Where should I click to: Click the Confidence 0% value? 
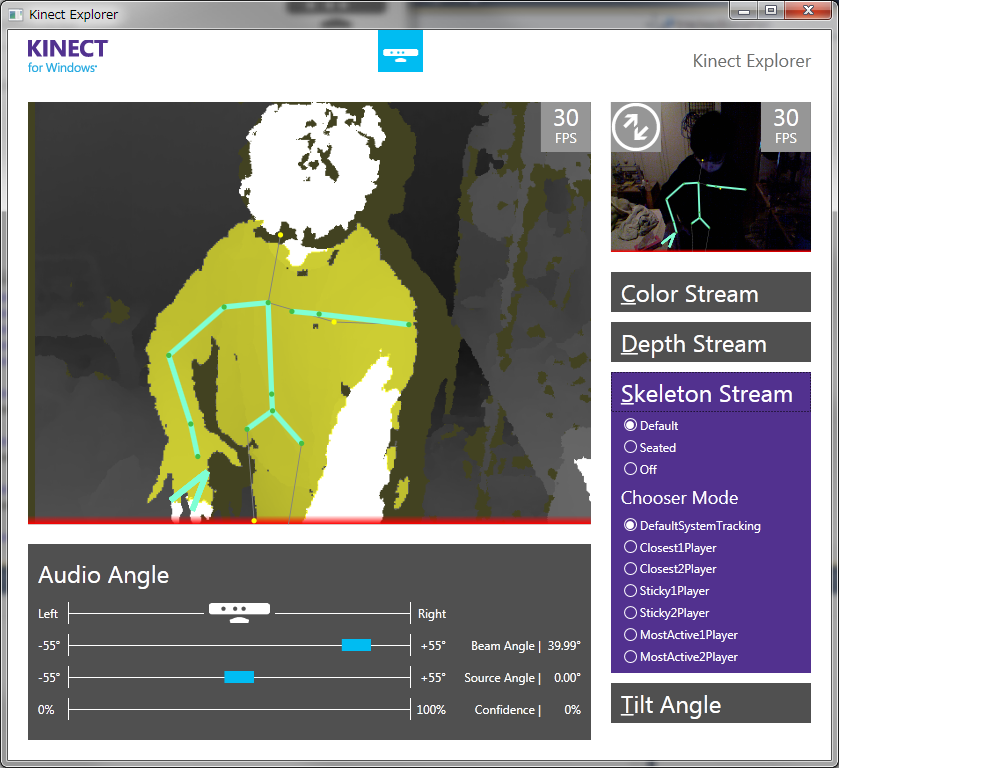point(572,710)
